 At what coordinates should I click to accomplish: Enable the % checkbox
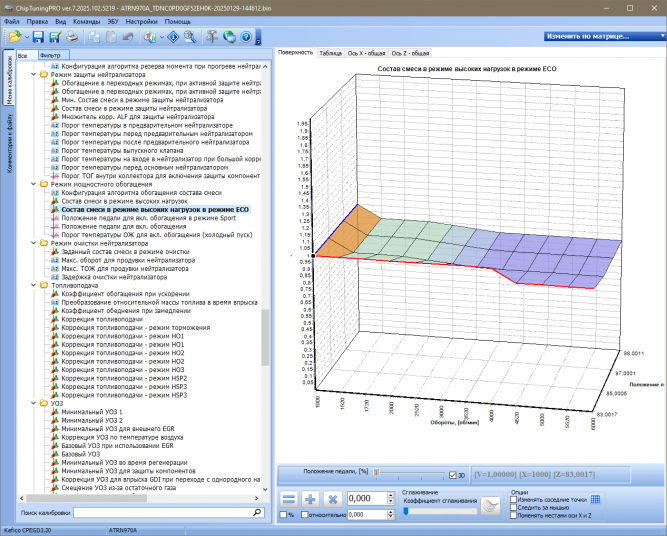[x=283, y=515]
